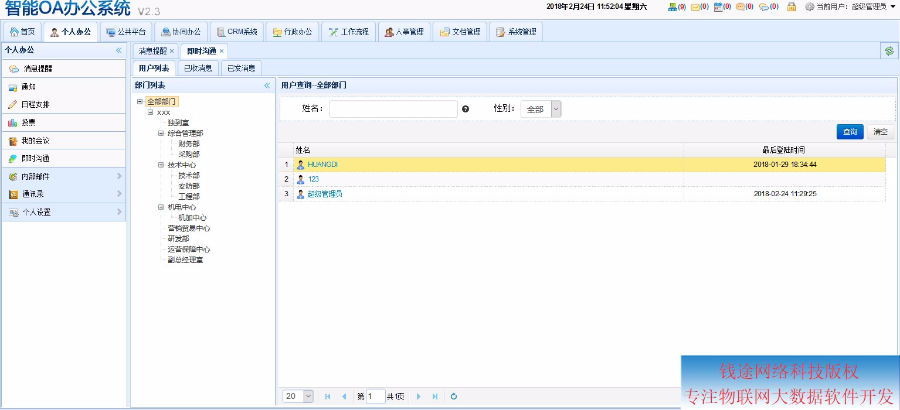Open 消息提醒 in the sidebar

point(63,68)
